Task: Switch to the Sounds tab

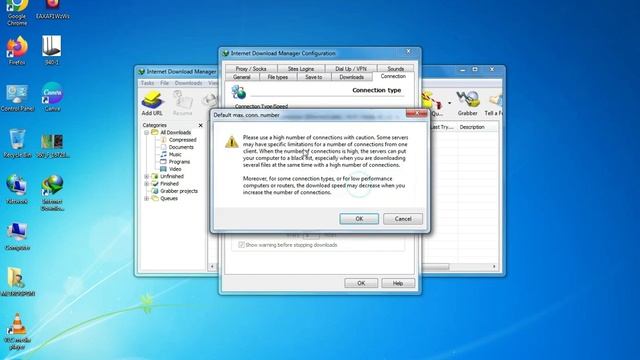Action: click(x=395, y=69)
